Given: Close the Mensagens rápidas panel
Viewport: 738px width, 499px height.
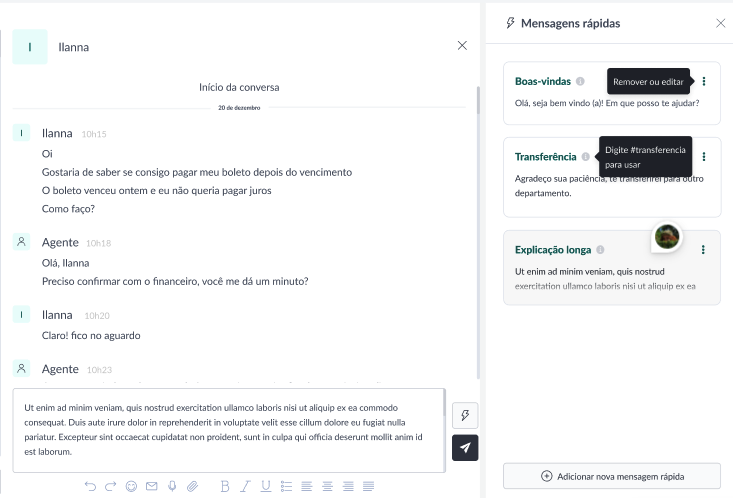Looking at the screenshot, I should [721, 23].
